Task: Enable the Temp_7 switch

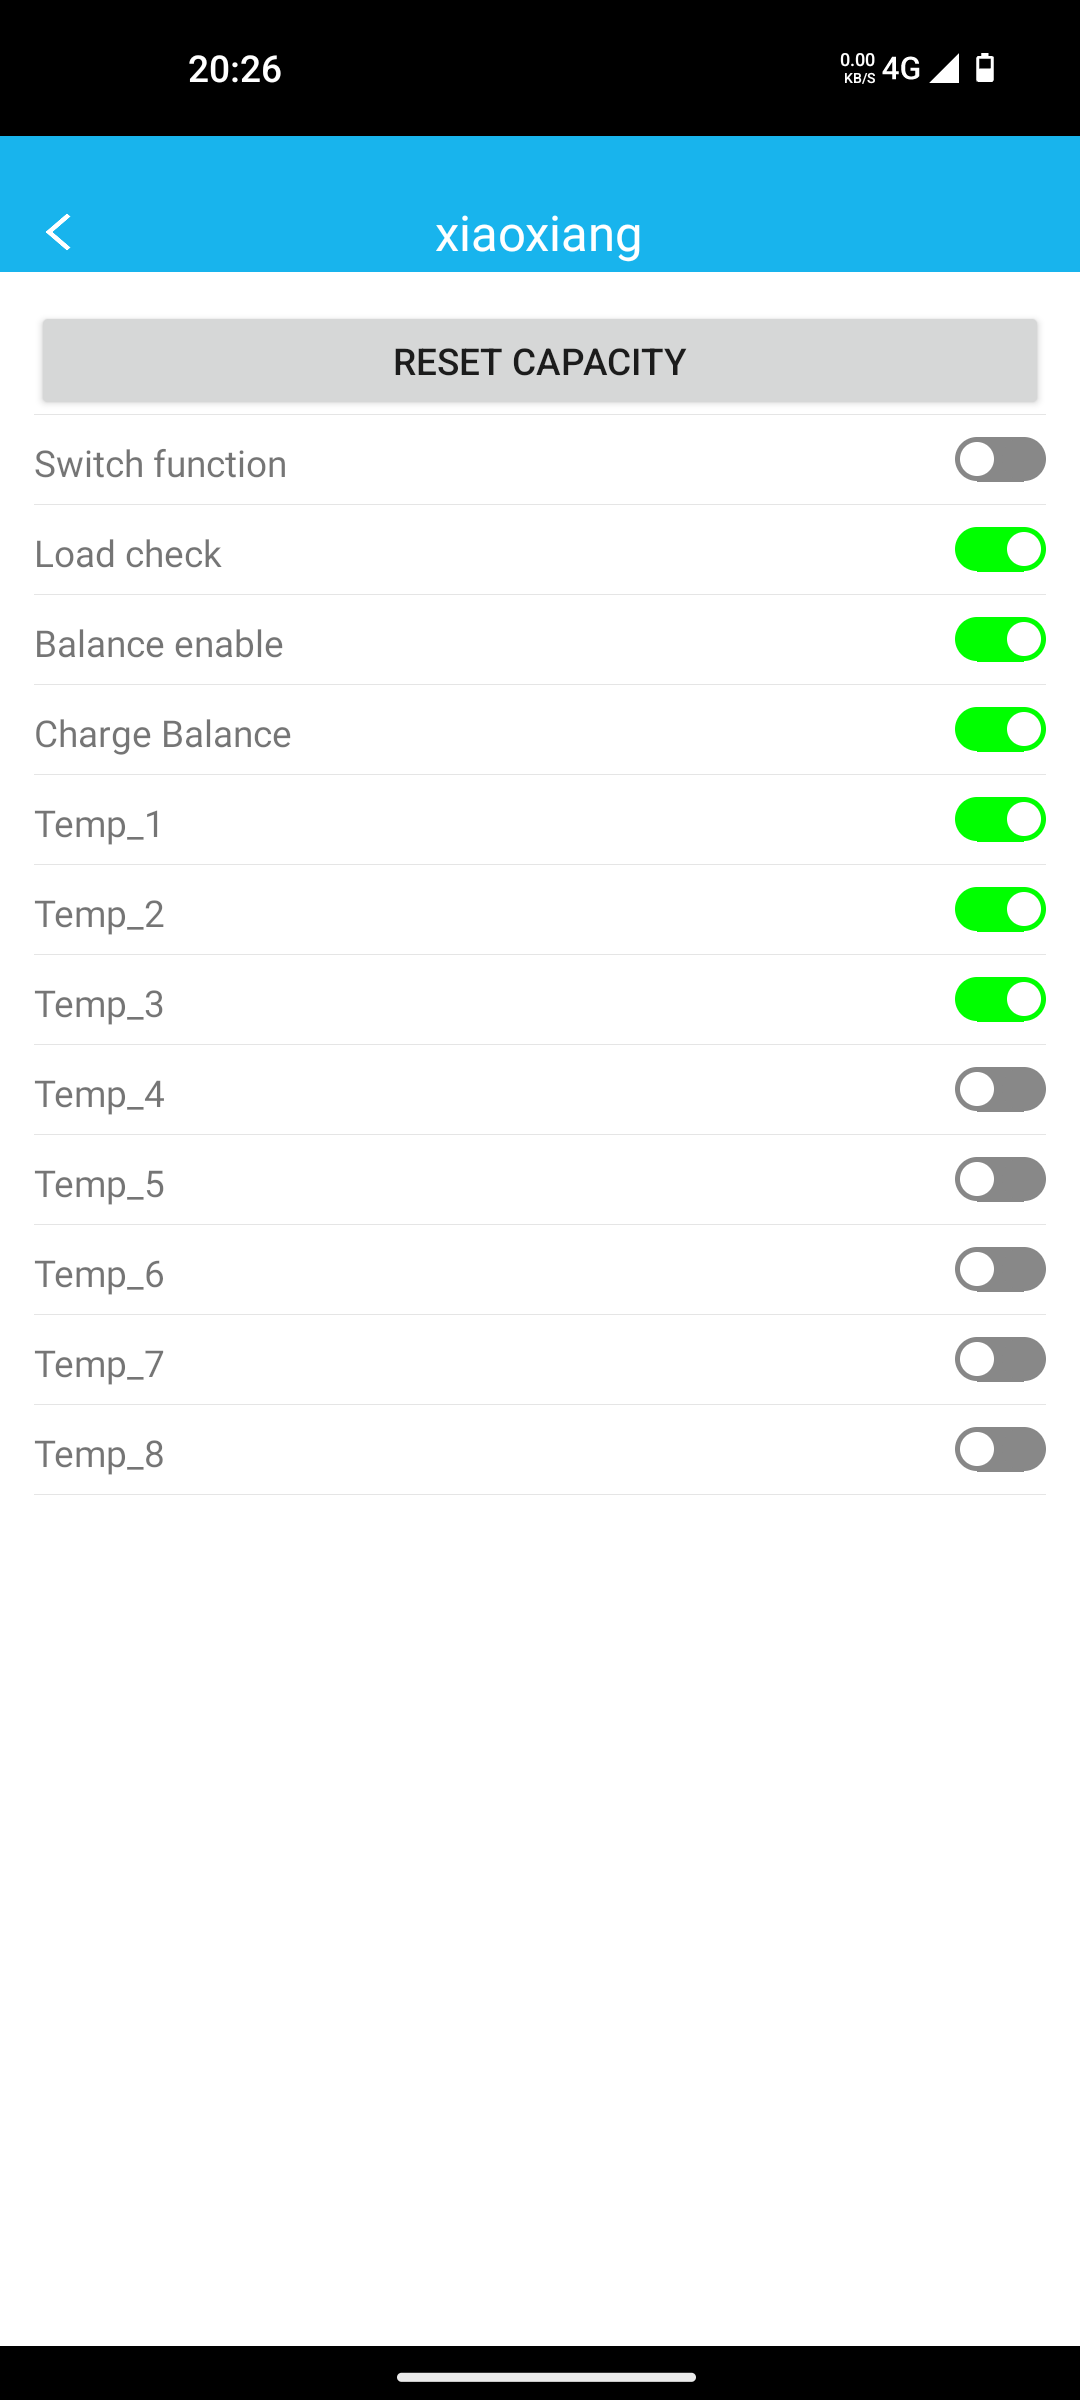Action: coord(999,1360)
